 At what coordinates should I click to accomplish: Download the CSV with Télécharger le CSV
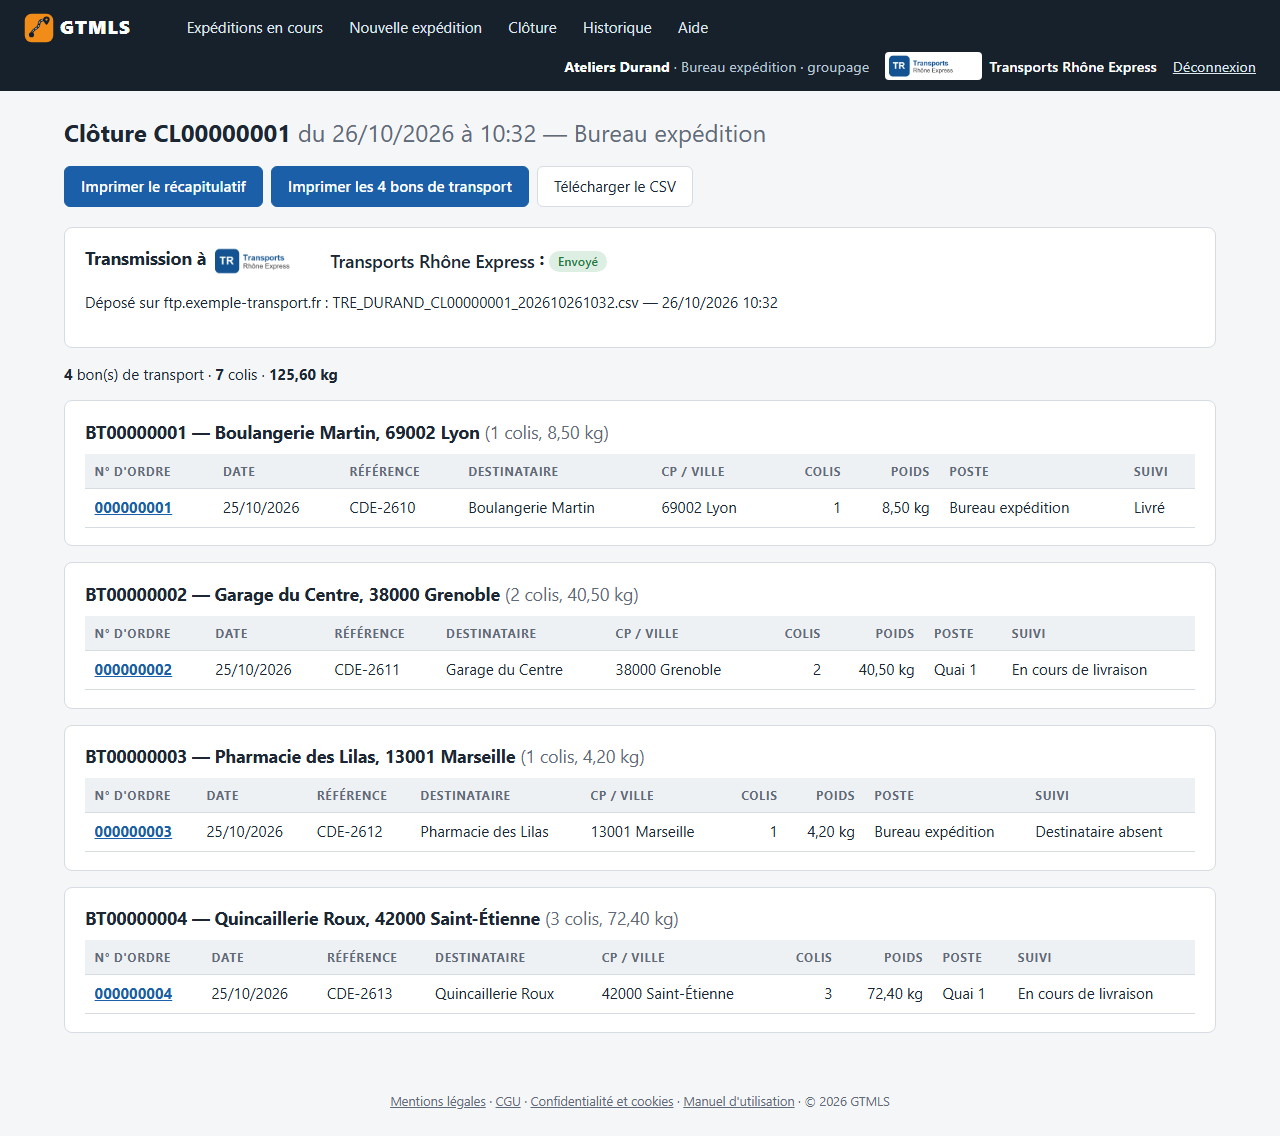(x=615, y=187)
